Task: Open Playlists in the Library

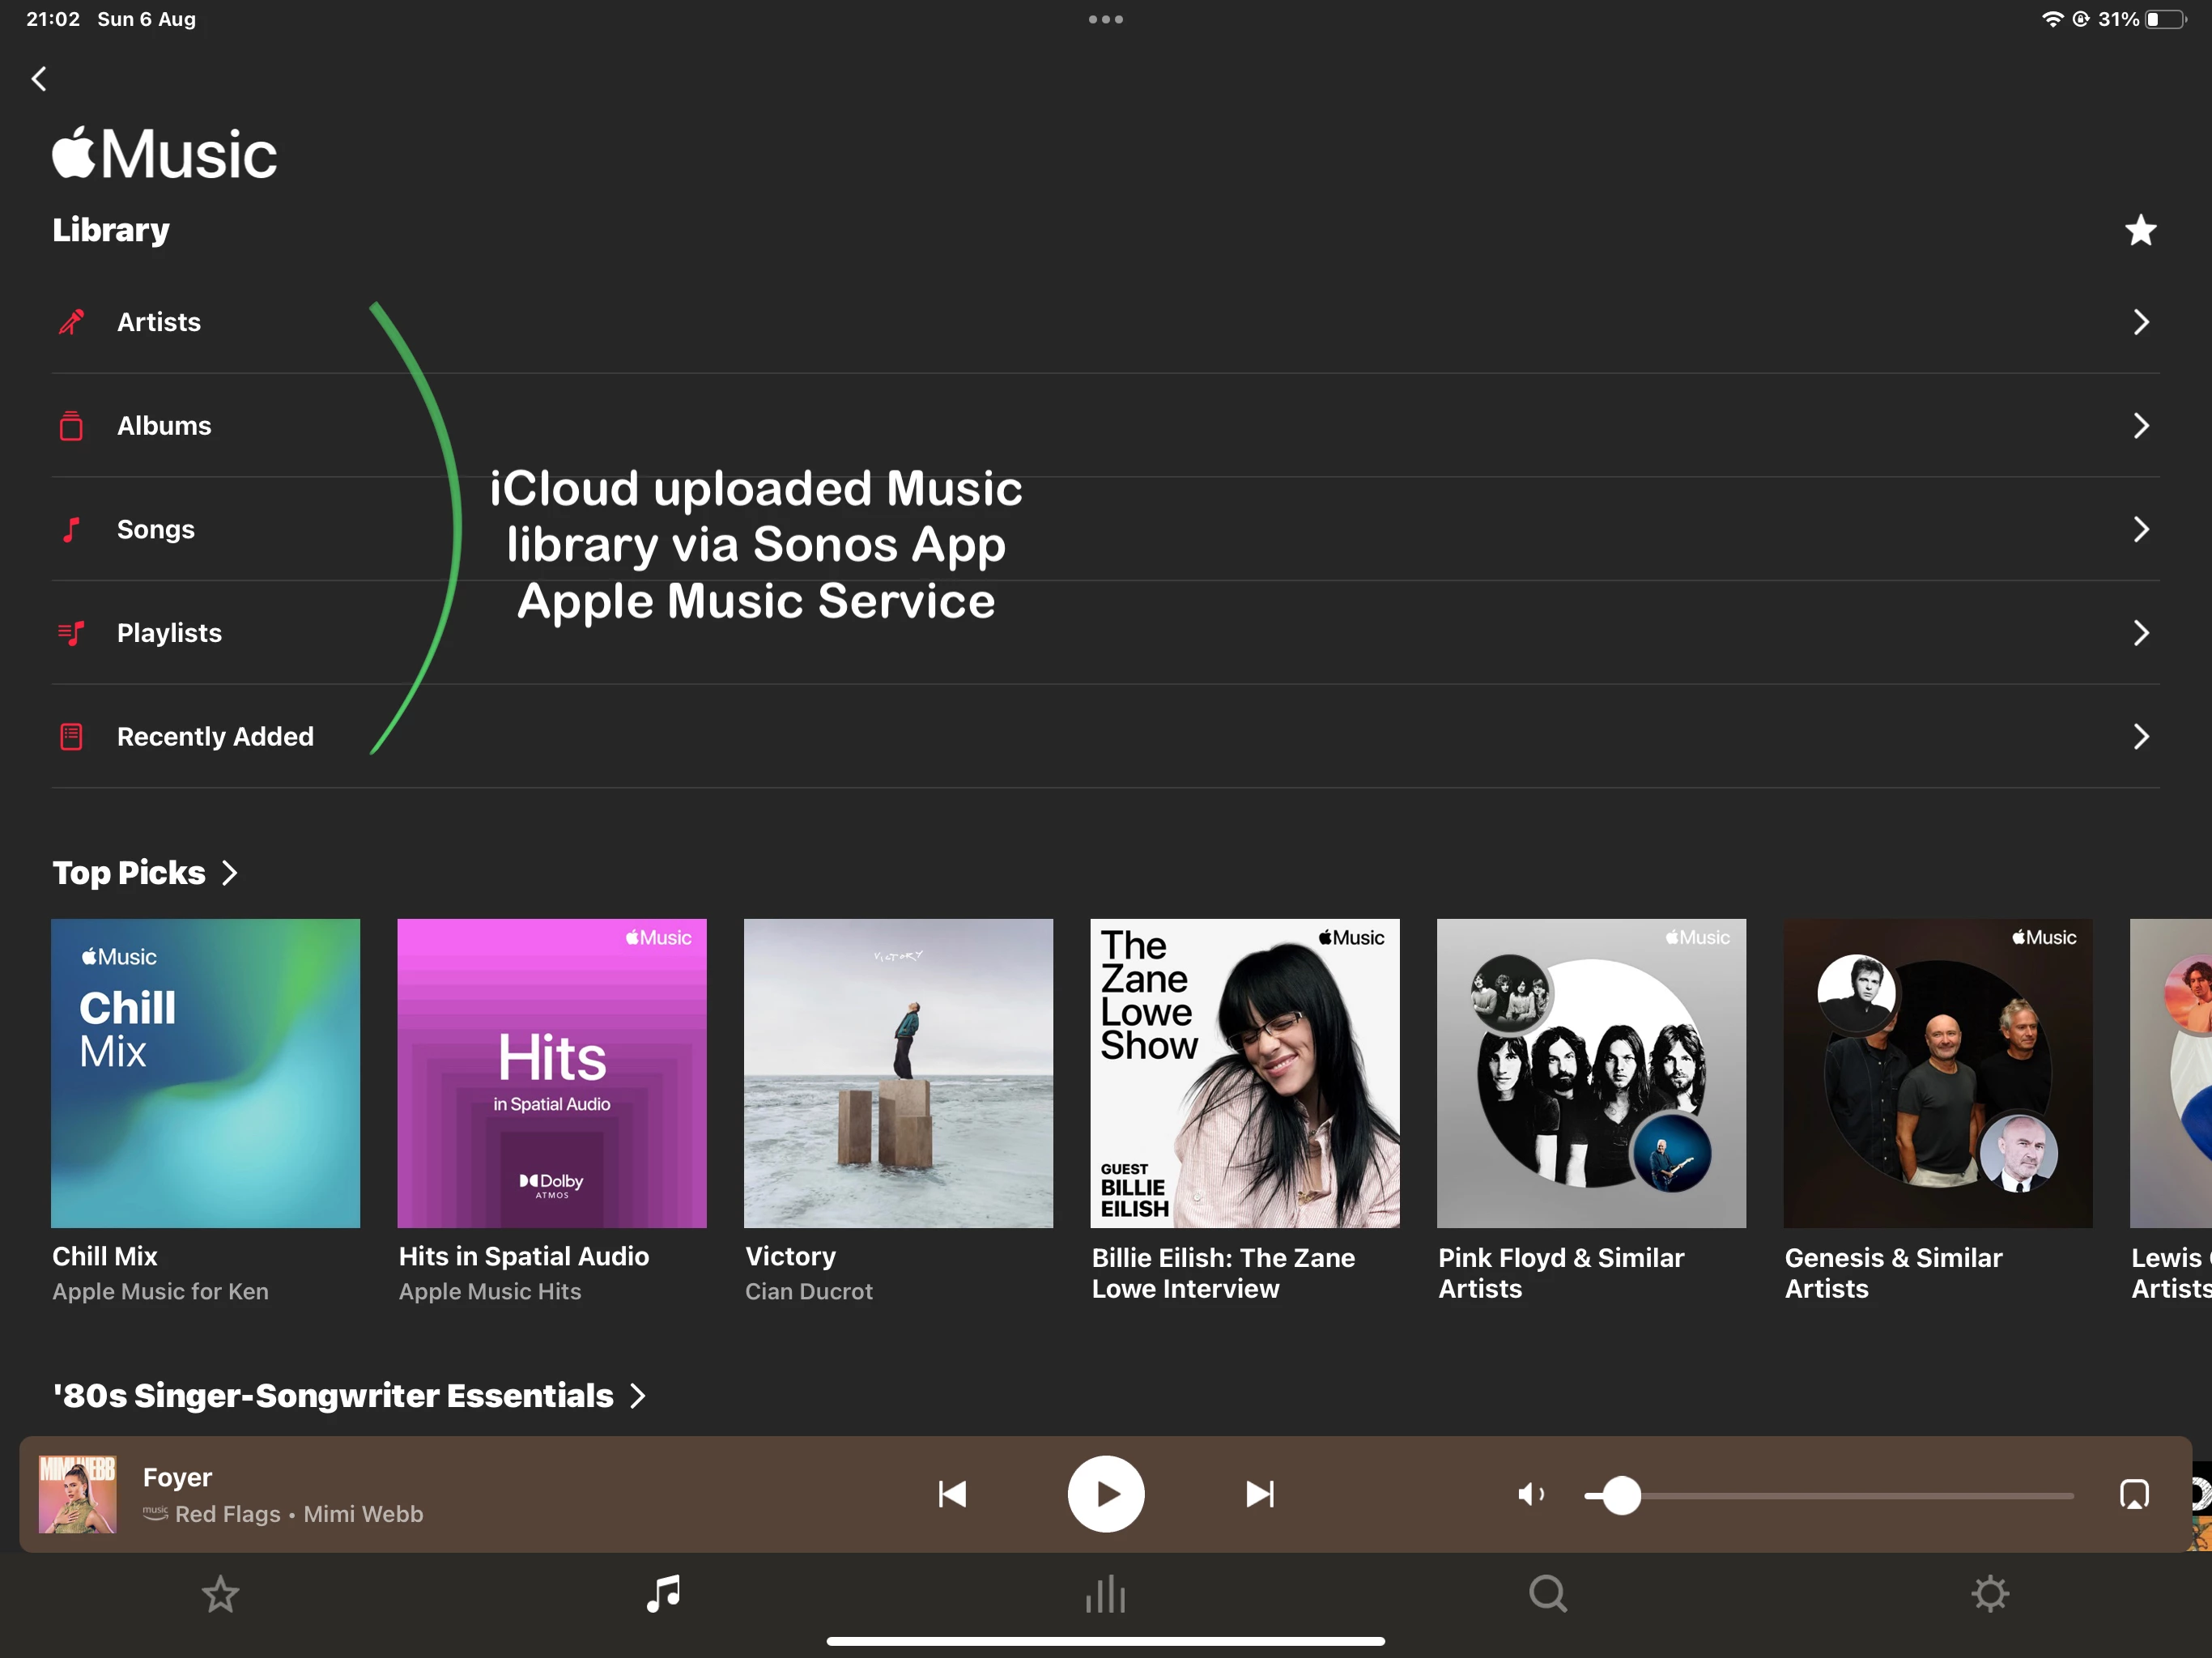Action: click(x=169, y=633)
